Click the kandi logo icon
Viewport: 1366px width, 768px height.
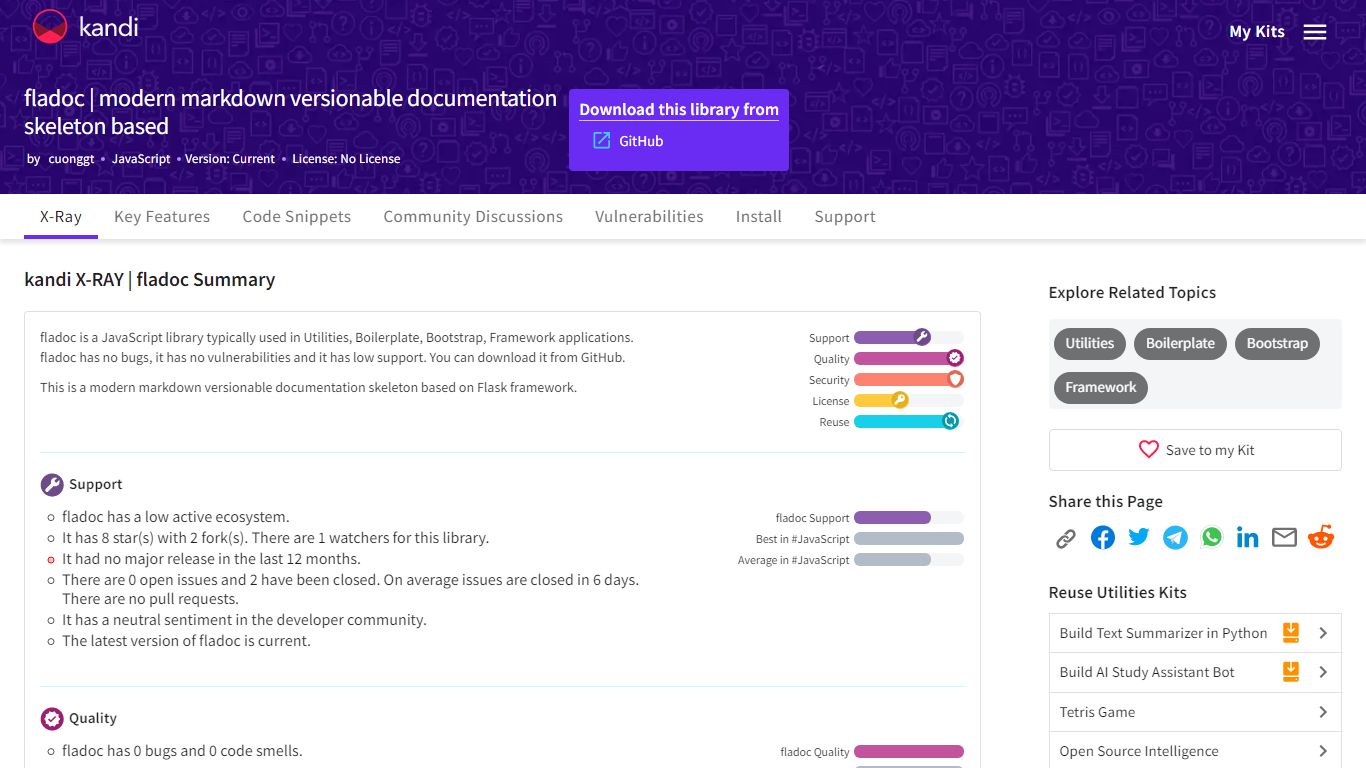tap(50, 27)
